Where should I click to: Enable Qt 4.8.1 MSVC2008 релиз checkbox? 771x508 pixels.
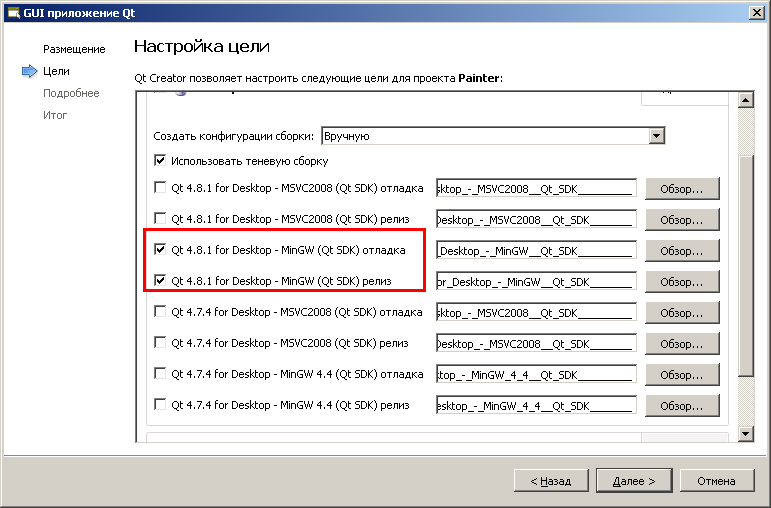click(160, 218)
